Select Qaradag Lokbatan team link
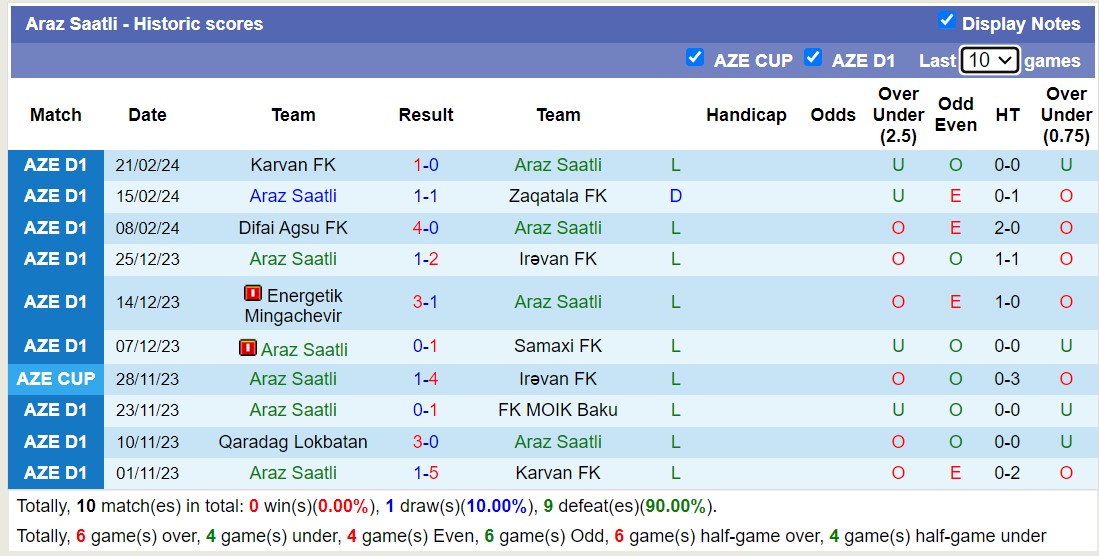 293,442
